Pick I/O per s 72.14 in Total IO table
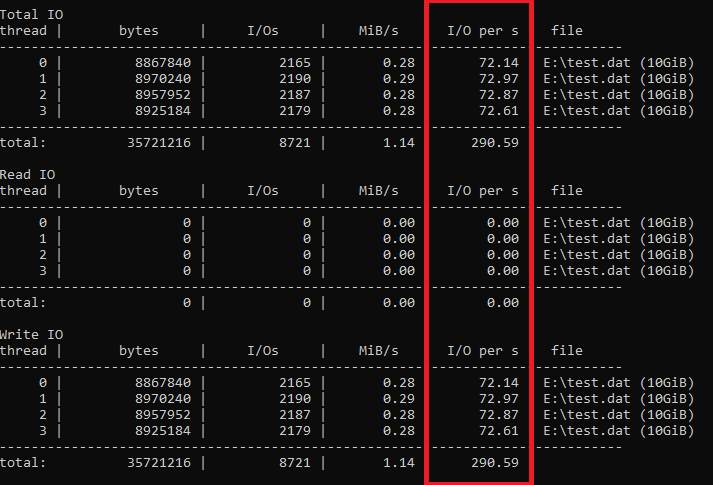Viewport: 713px width, 485px height. pyautogui.click(x=499, y=63)
